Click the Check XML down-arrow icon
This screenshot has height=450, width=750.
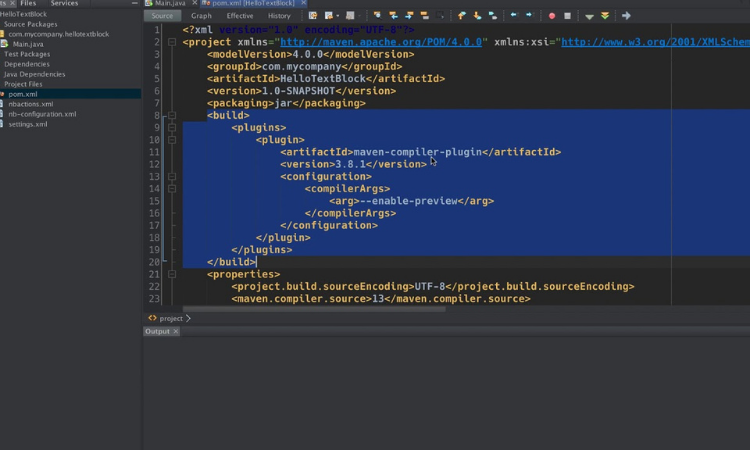click(x=589, y=16)
